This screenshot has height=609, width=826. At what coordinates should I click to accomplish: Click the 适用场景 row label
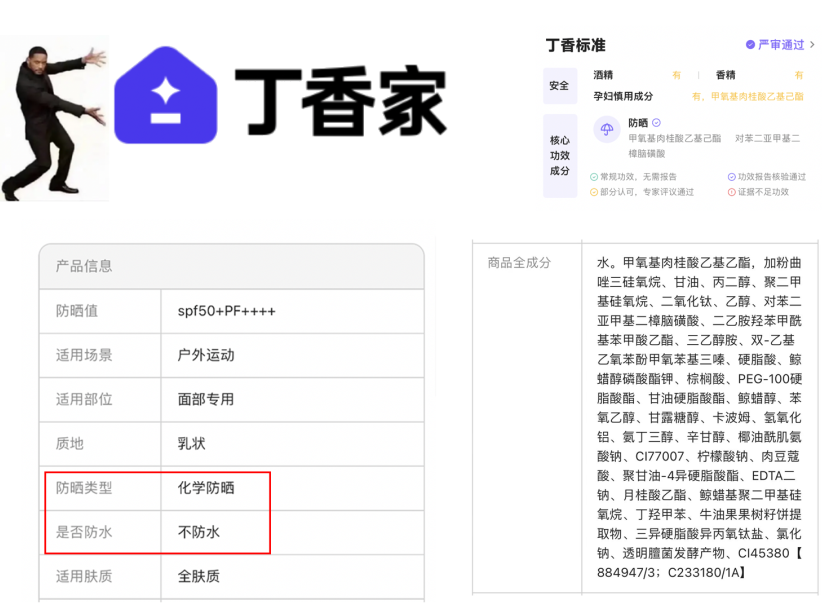point(84,355)
